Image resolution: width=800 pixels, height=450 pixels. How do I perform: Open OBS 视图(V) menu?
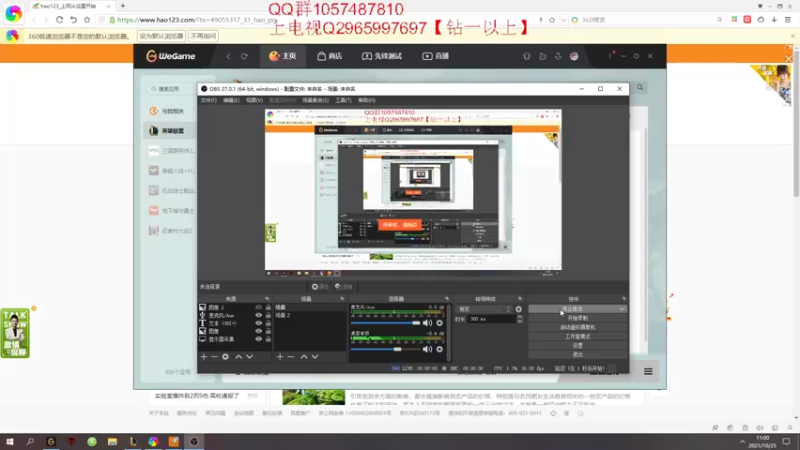click(254, 100)
